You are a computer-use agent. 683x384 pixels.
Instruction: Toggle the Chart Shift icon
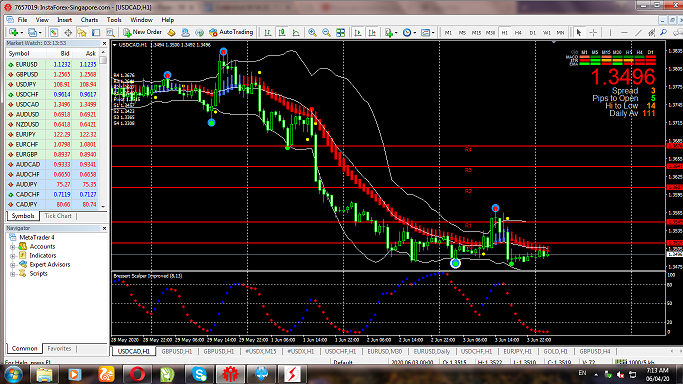click(x=372, y=33)
